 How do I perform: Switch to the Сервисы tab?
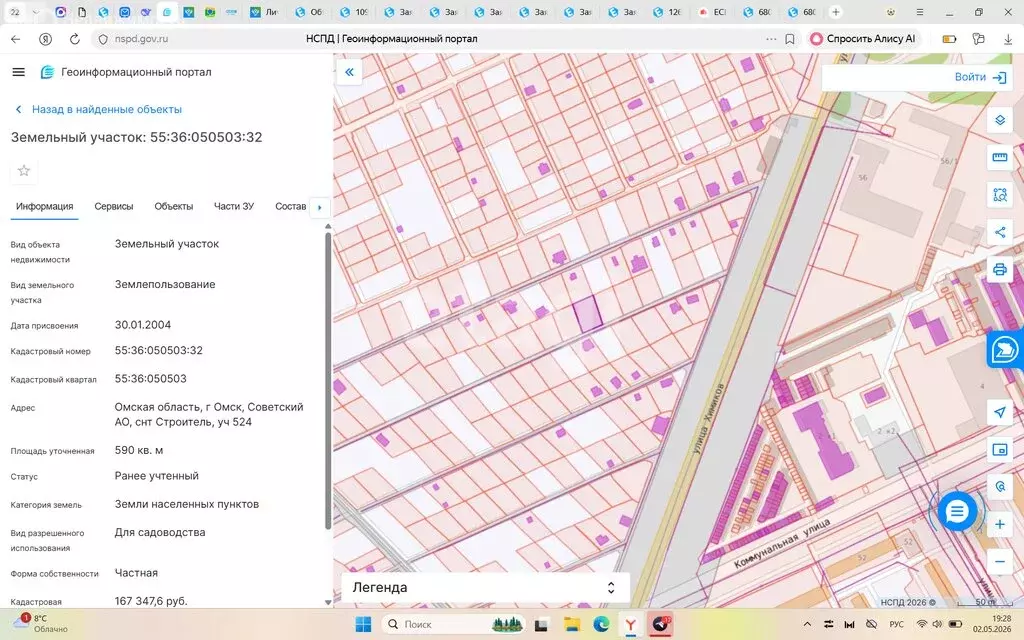(x=114, y=206)
